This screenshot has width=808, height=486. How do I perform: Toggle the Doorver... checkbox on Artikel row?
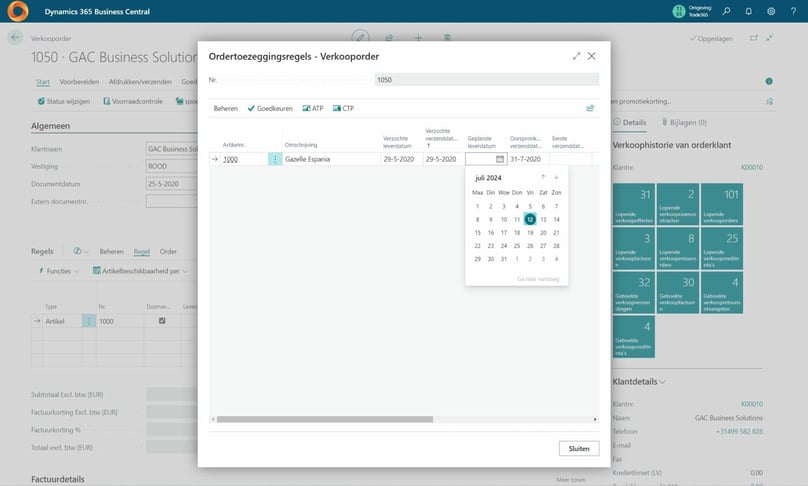point(162,321)
